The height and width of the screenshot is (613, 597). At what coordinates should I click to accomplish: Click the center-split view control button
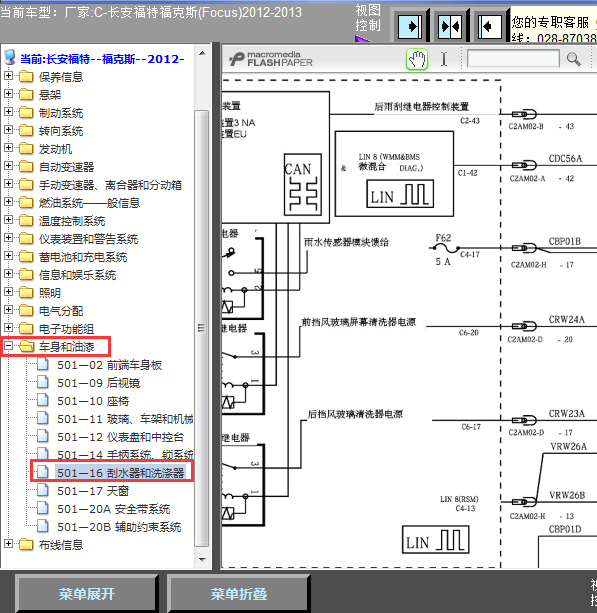tap(450, 27)
